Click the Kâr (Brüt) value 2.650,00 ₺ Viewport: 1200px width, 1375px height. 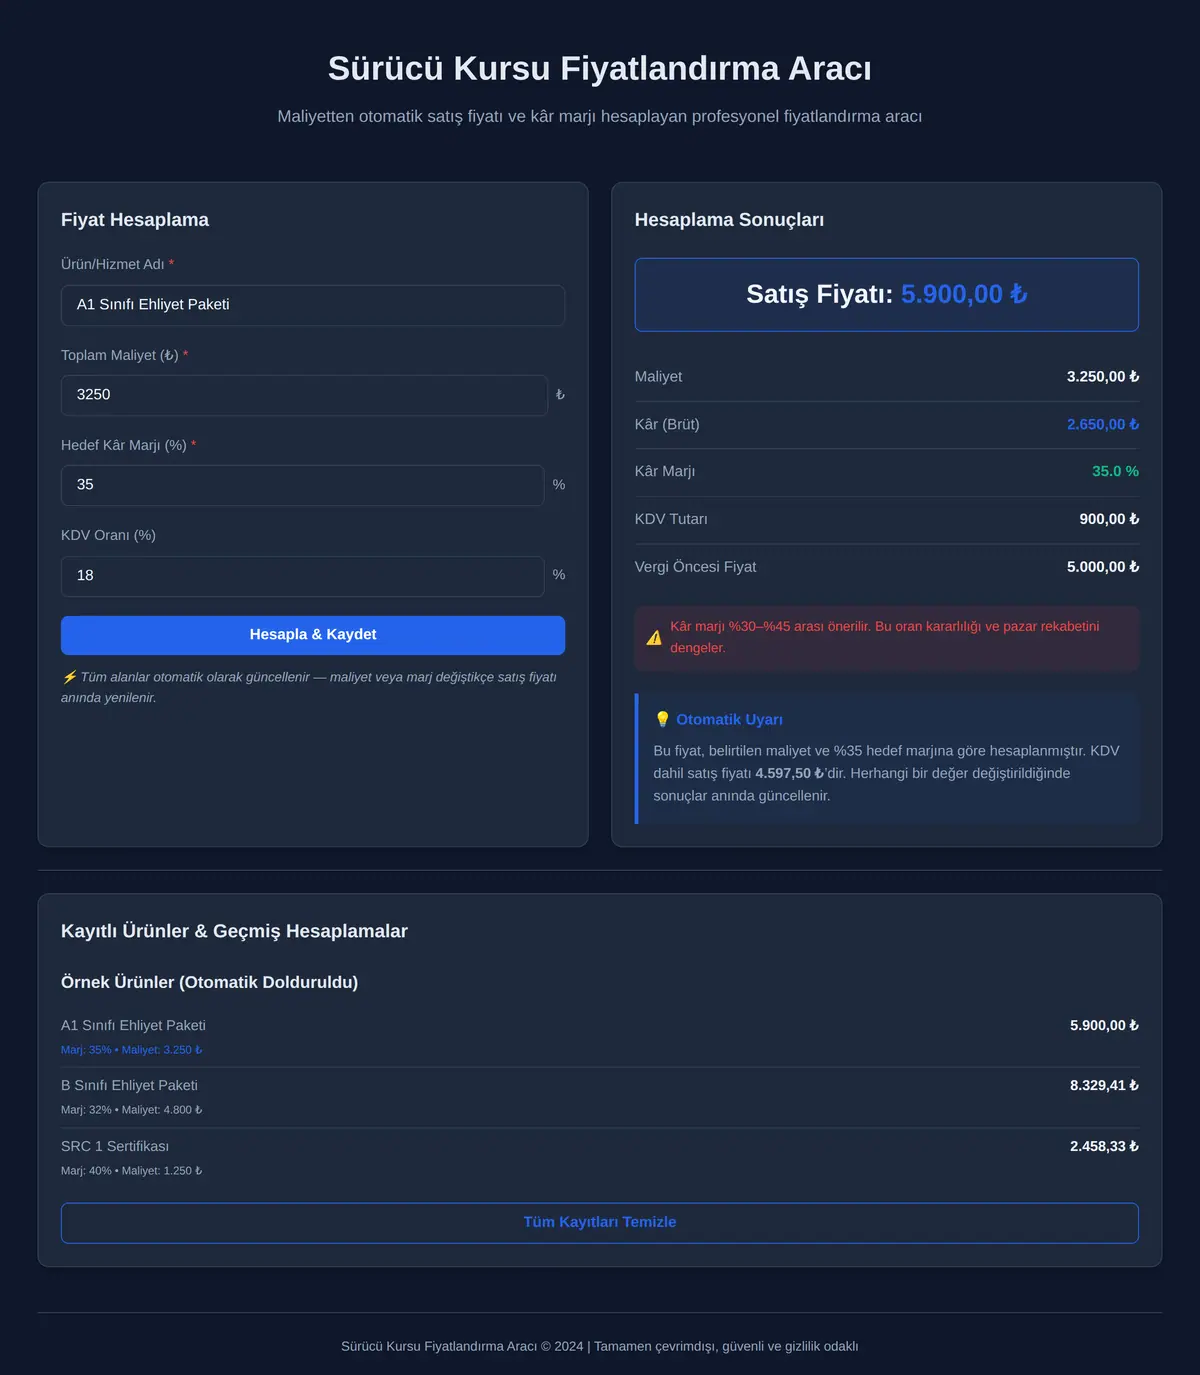pos(1103,425)
